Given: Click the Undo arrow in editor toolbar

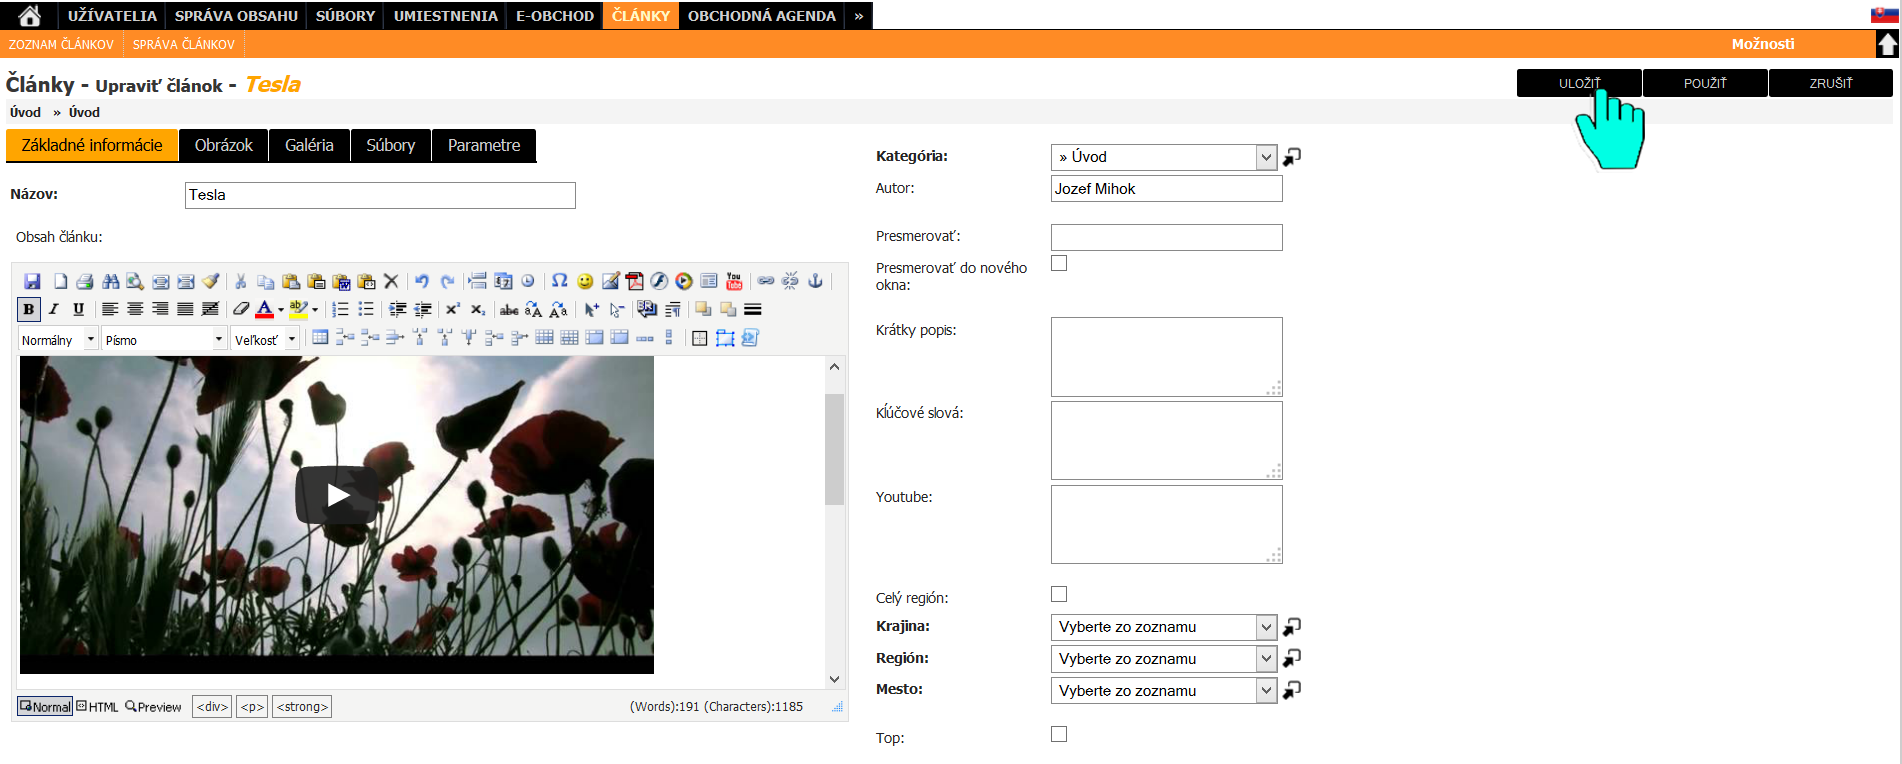Looking at the screenshot, I should 422,281.
